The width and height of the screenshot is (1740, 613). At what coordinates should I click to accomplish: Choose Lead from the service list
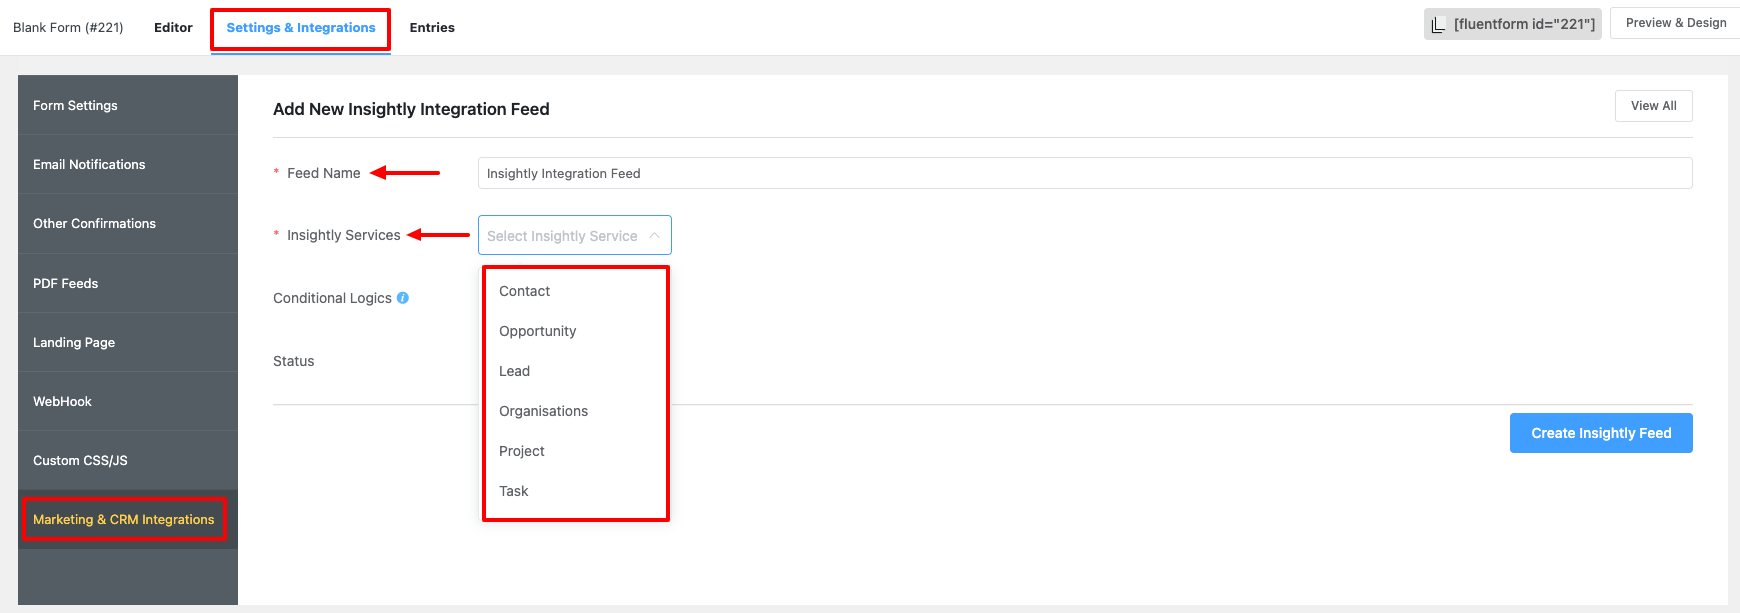coord(575,371)
